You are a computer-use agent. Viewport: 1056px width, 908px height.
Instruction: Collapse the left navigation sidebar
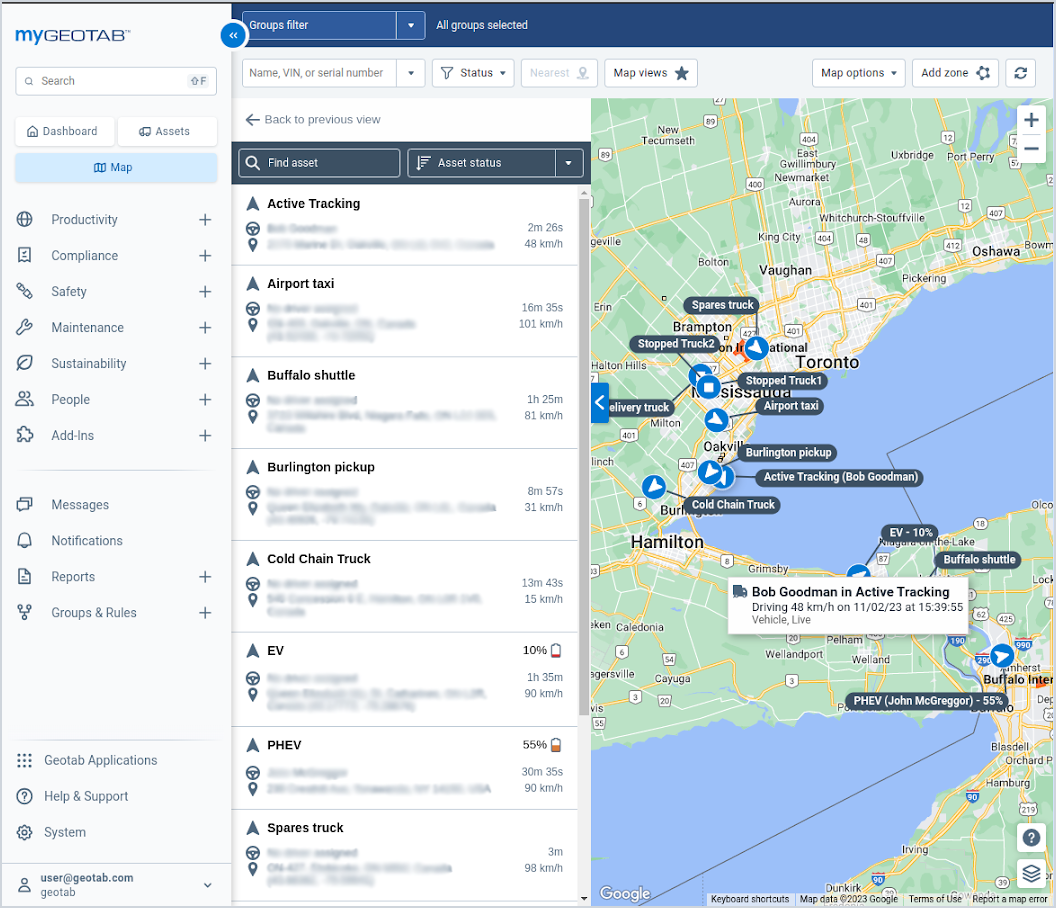232,35
